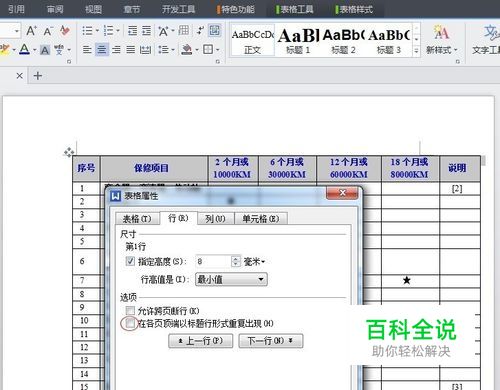Click the increase indent icon
Viewport: 500px width, 390px height.
tap(146, 31)
